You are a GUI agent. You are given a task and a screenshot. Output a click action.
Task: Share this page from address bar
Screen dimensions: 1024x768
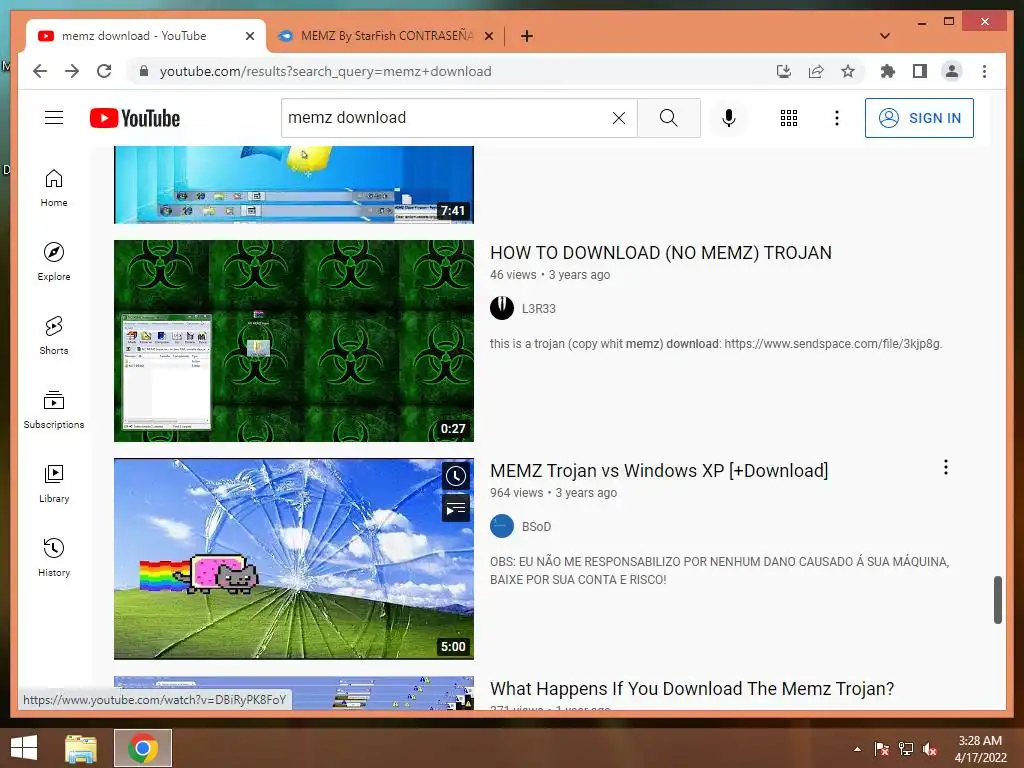pyautogui.click(x=816, y=71)
